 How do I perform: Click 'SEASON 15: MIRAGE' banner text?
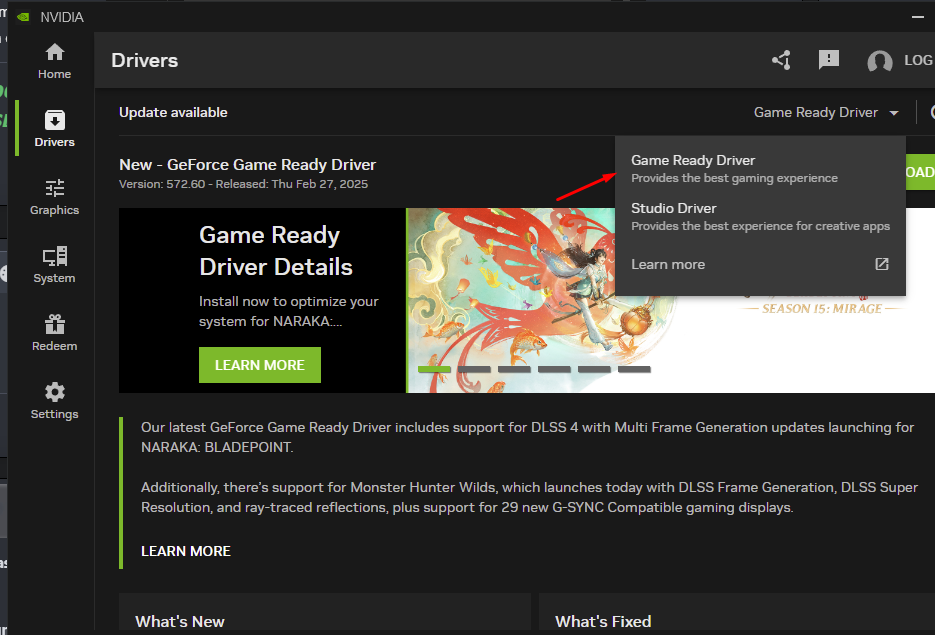coord(822,308)
